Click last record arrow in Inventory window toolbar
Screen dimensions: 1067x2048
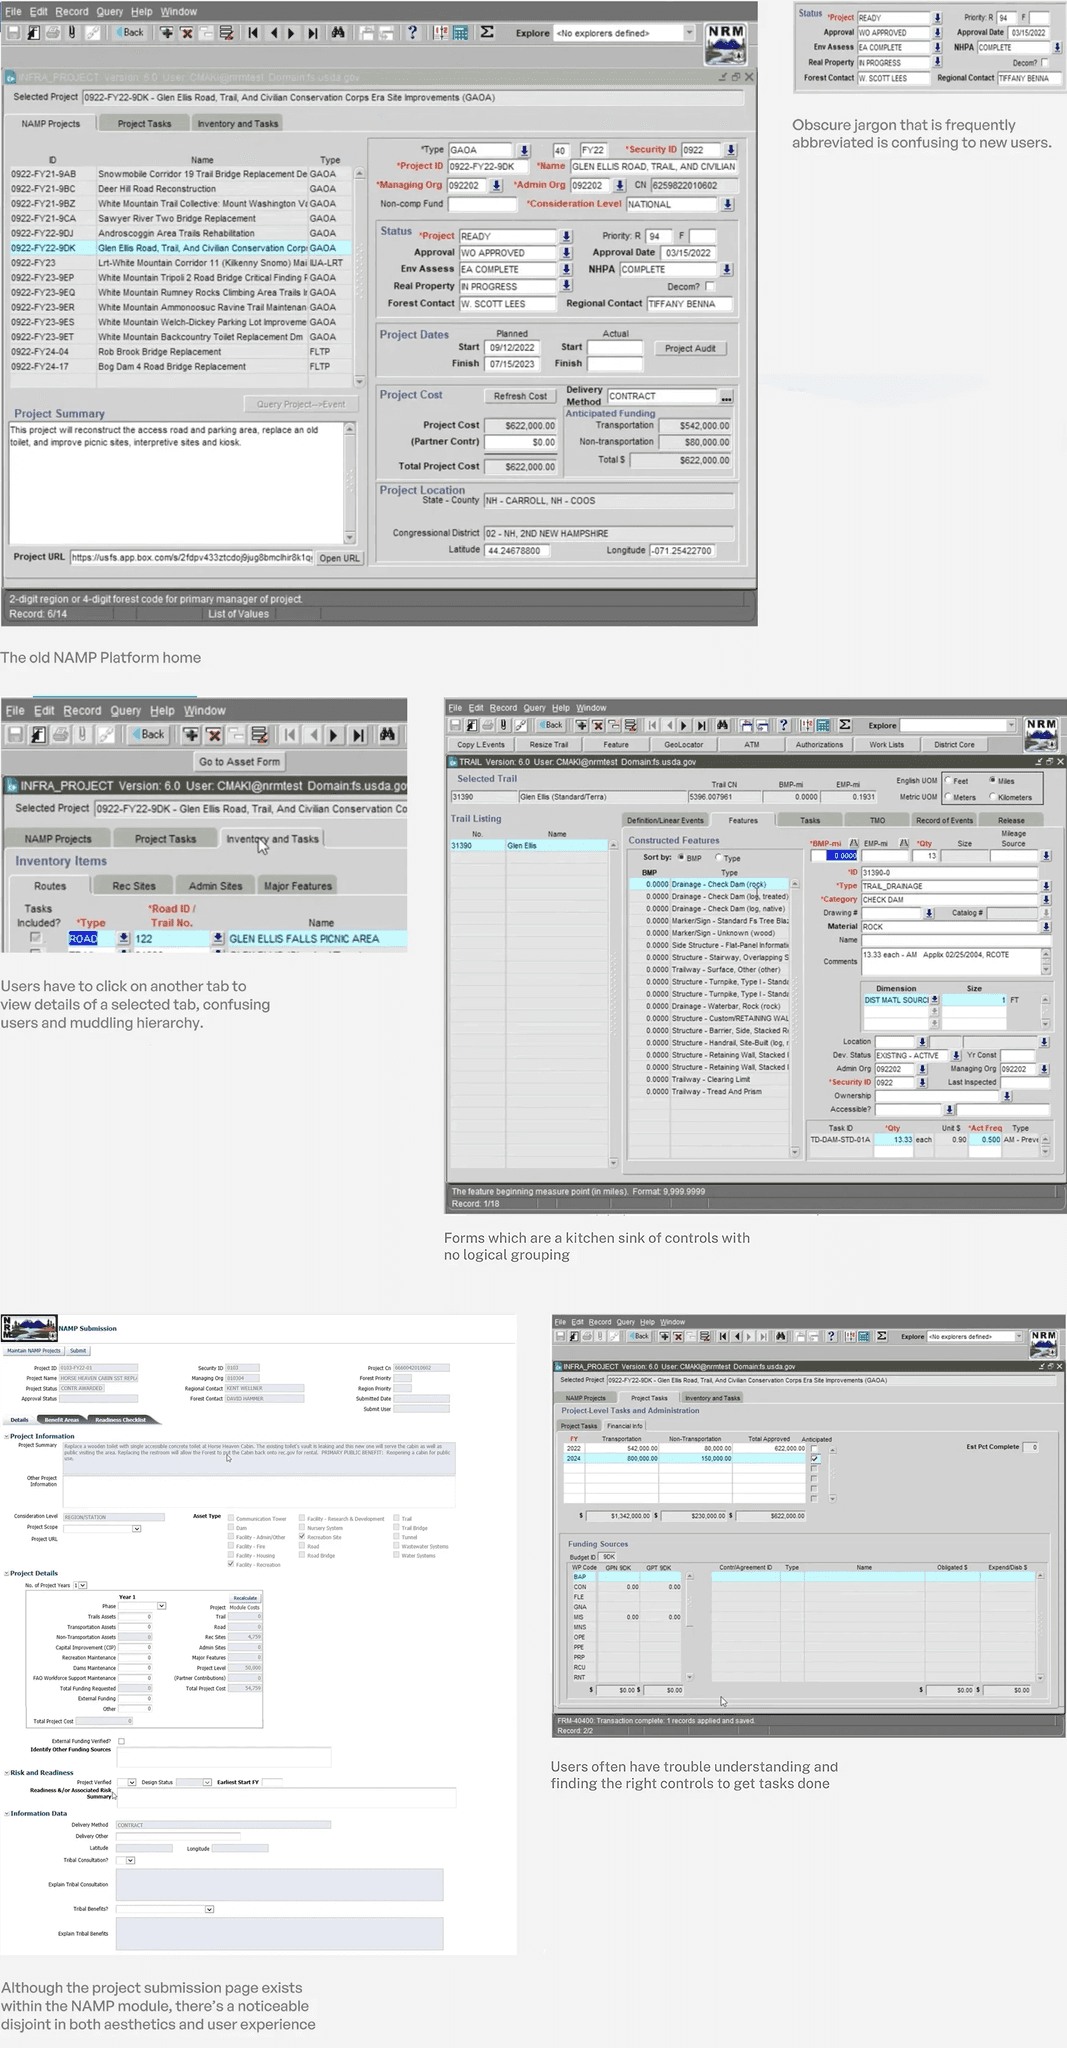tap(358, 735)
